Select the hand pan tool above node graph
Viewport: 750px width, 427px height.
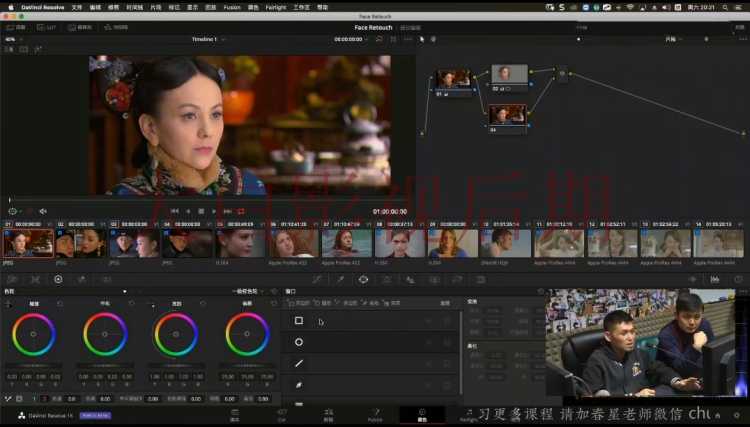433,39
